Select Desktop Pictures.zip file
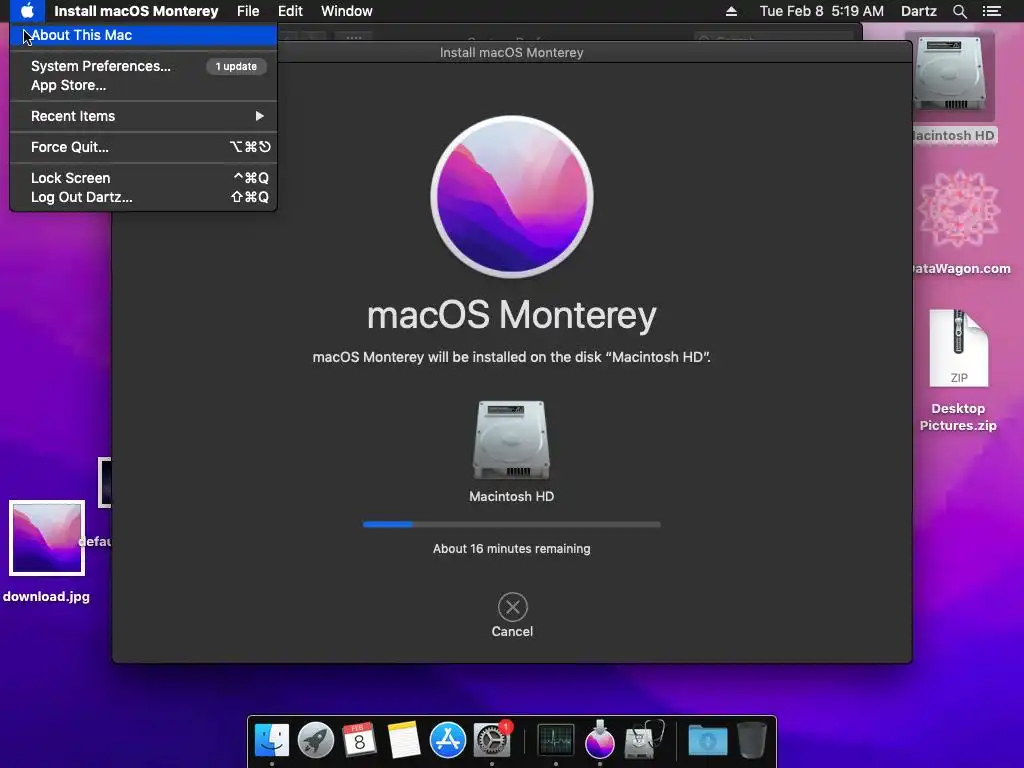 pos(958,348)
